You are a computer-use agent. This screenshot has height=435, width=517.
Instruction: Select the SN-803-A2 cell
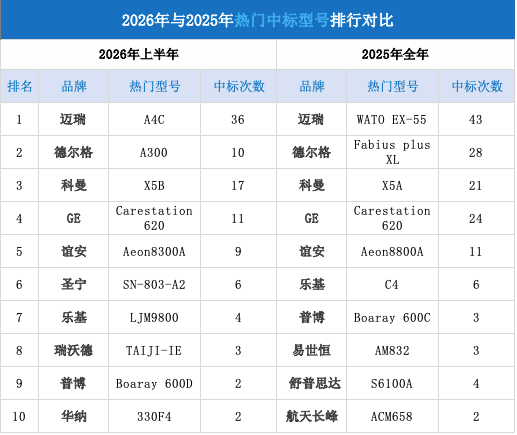(x=154, y=284)
